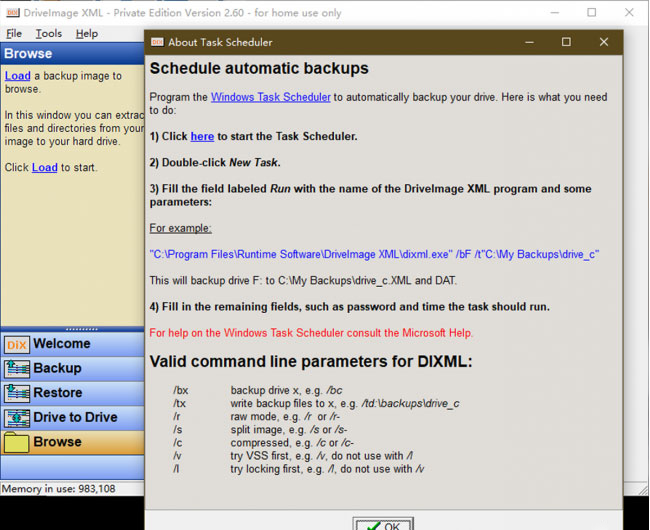The width and height of the screenshot is (650, 530).
Task: Click the /r raw mode row
Action: click(257, 416)
